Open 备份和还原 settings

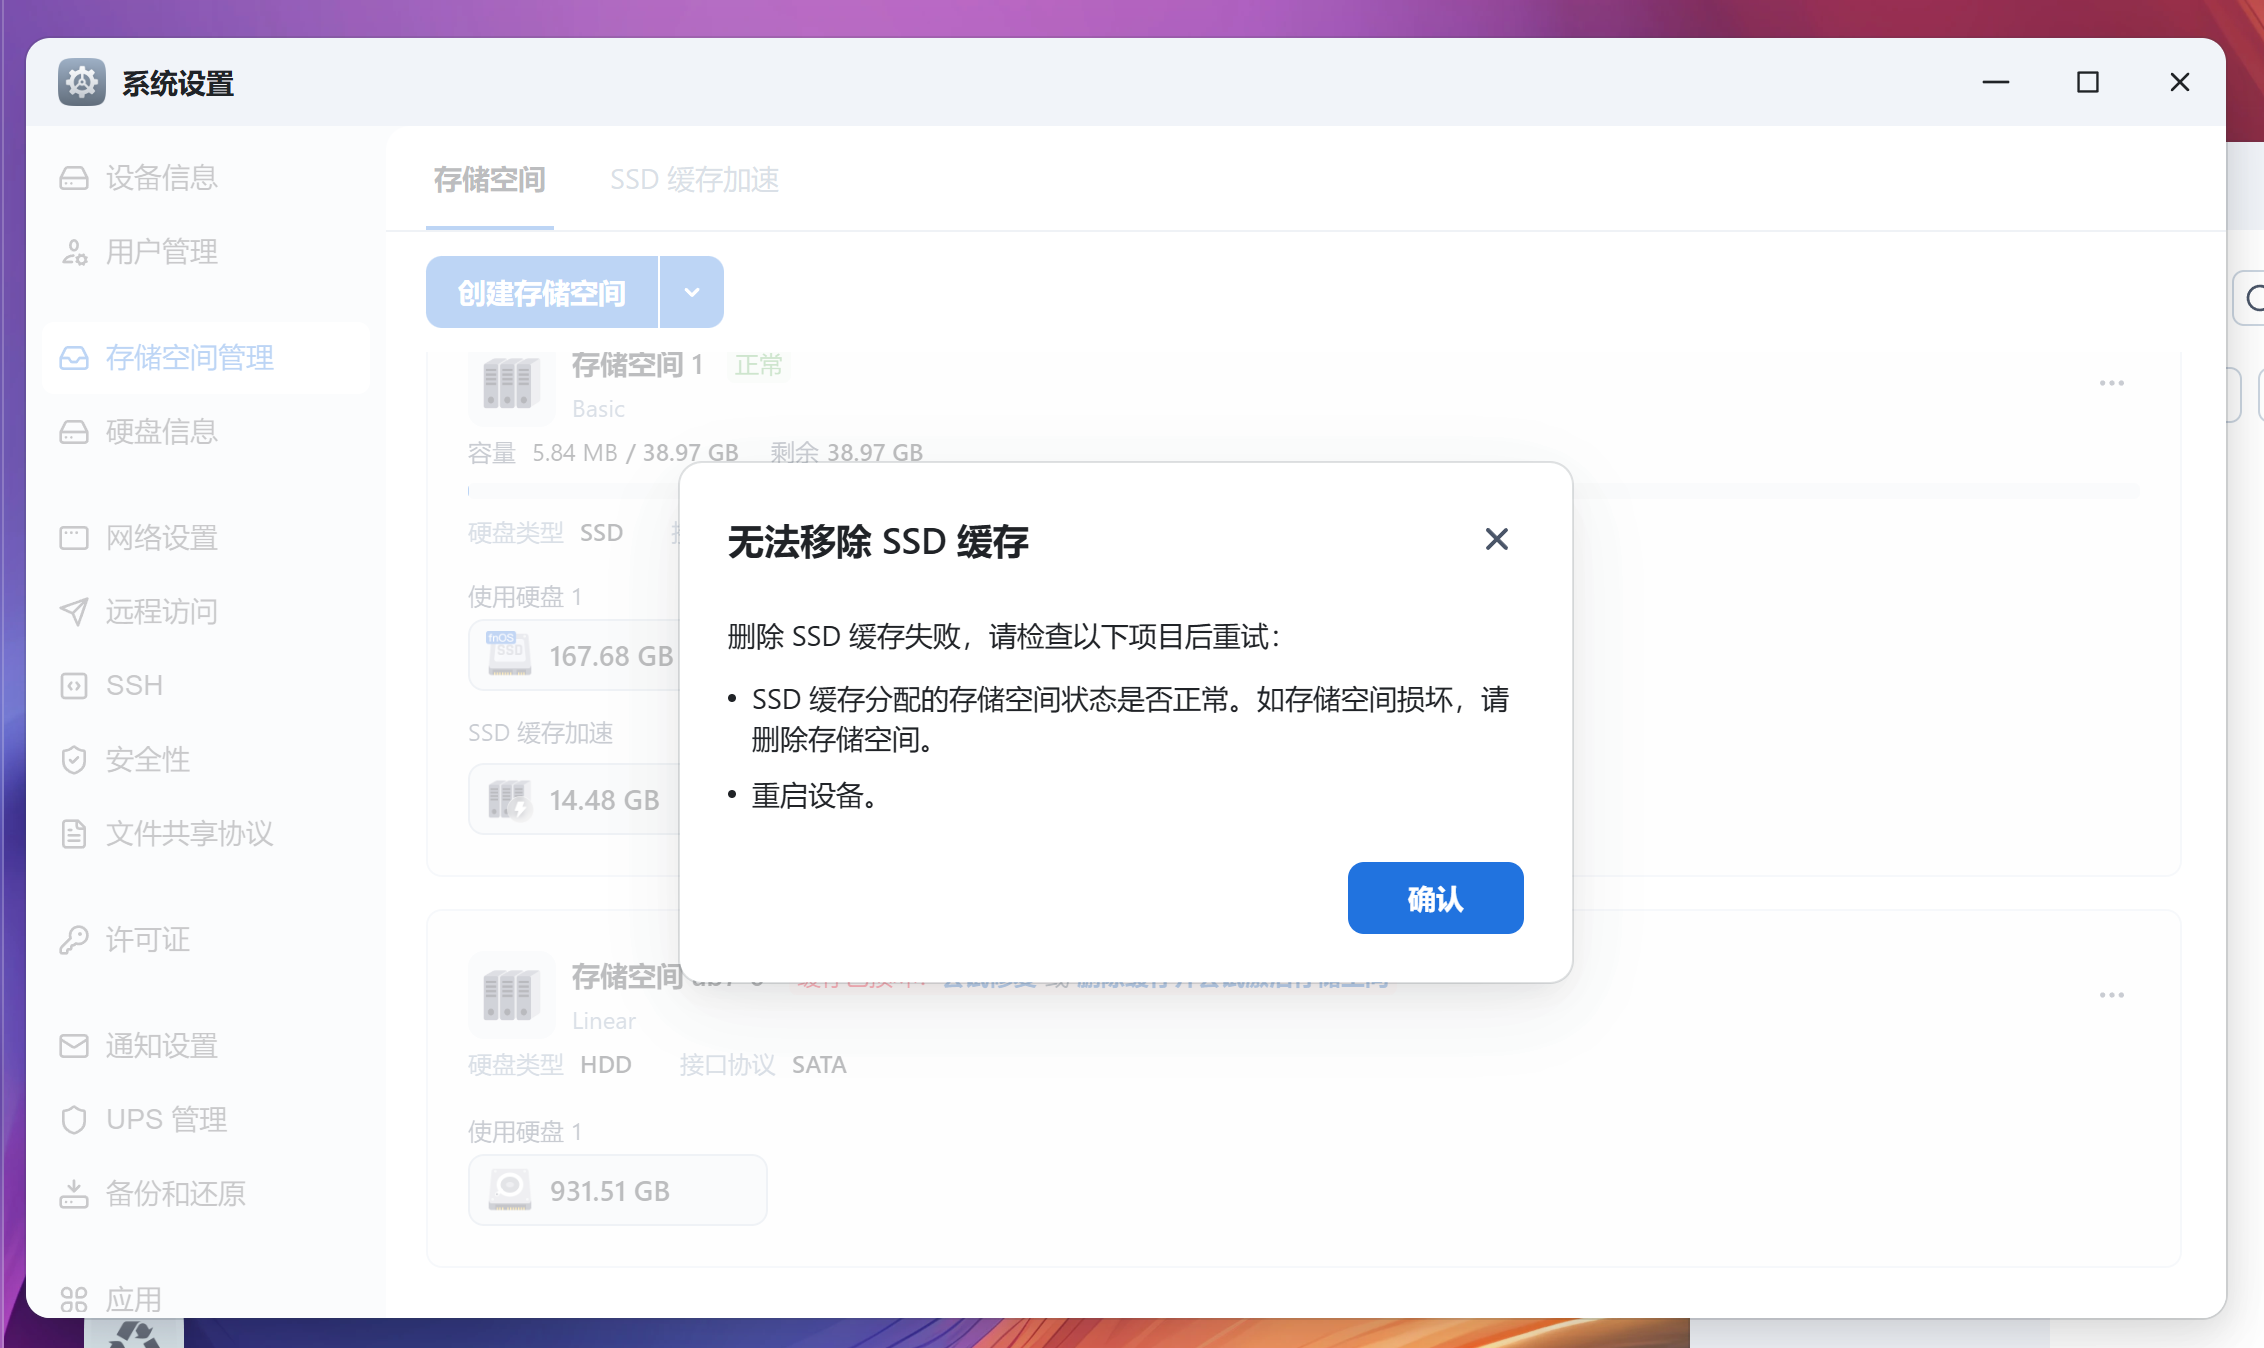[x=175, y=1193]
